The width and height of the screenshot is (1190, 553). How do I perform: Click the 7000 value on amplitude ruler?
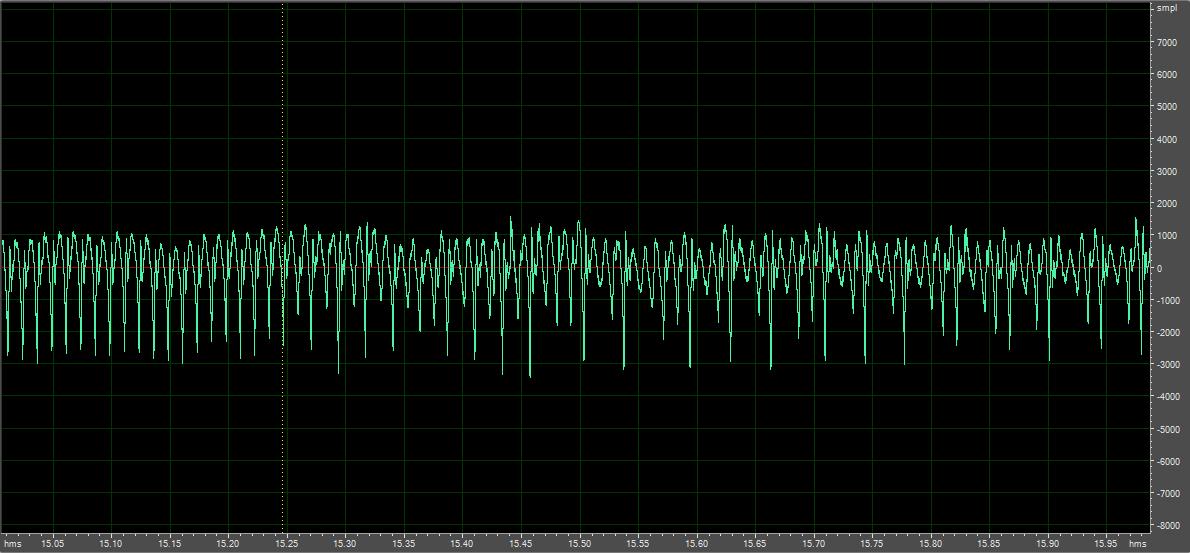coord(1166,43)
